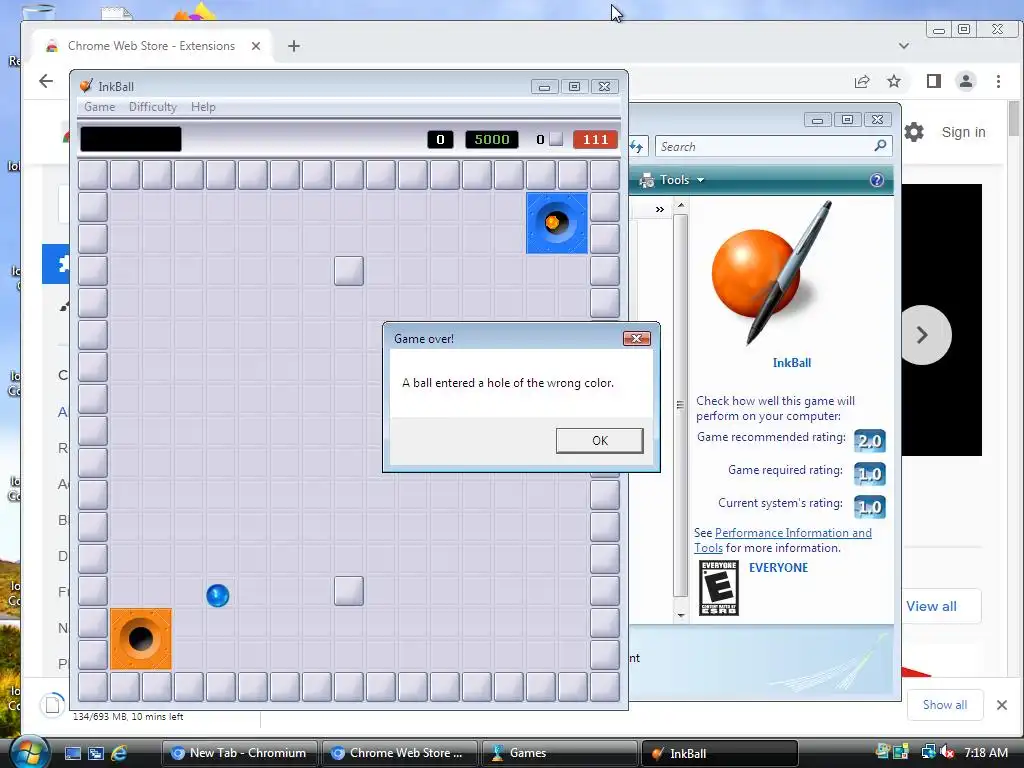1024x768 pixels.
Task: Open the Difficulty menu in InkBall
Action: tap(152, 106)
